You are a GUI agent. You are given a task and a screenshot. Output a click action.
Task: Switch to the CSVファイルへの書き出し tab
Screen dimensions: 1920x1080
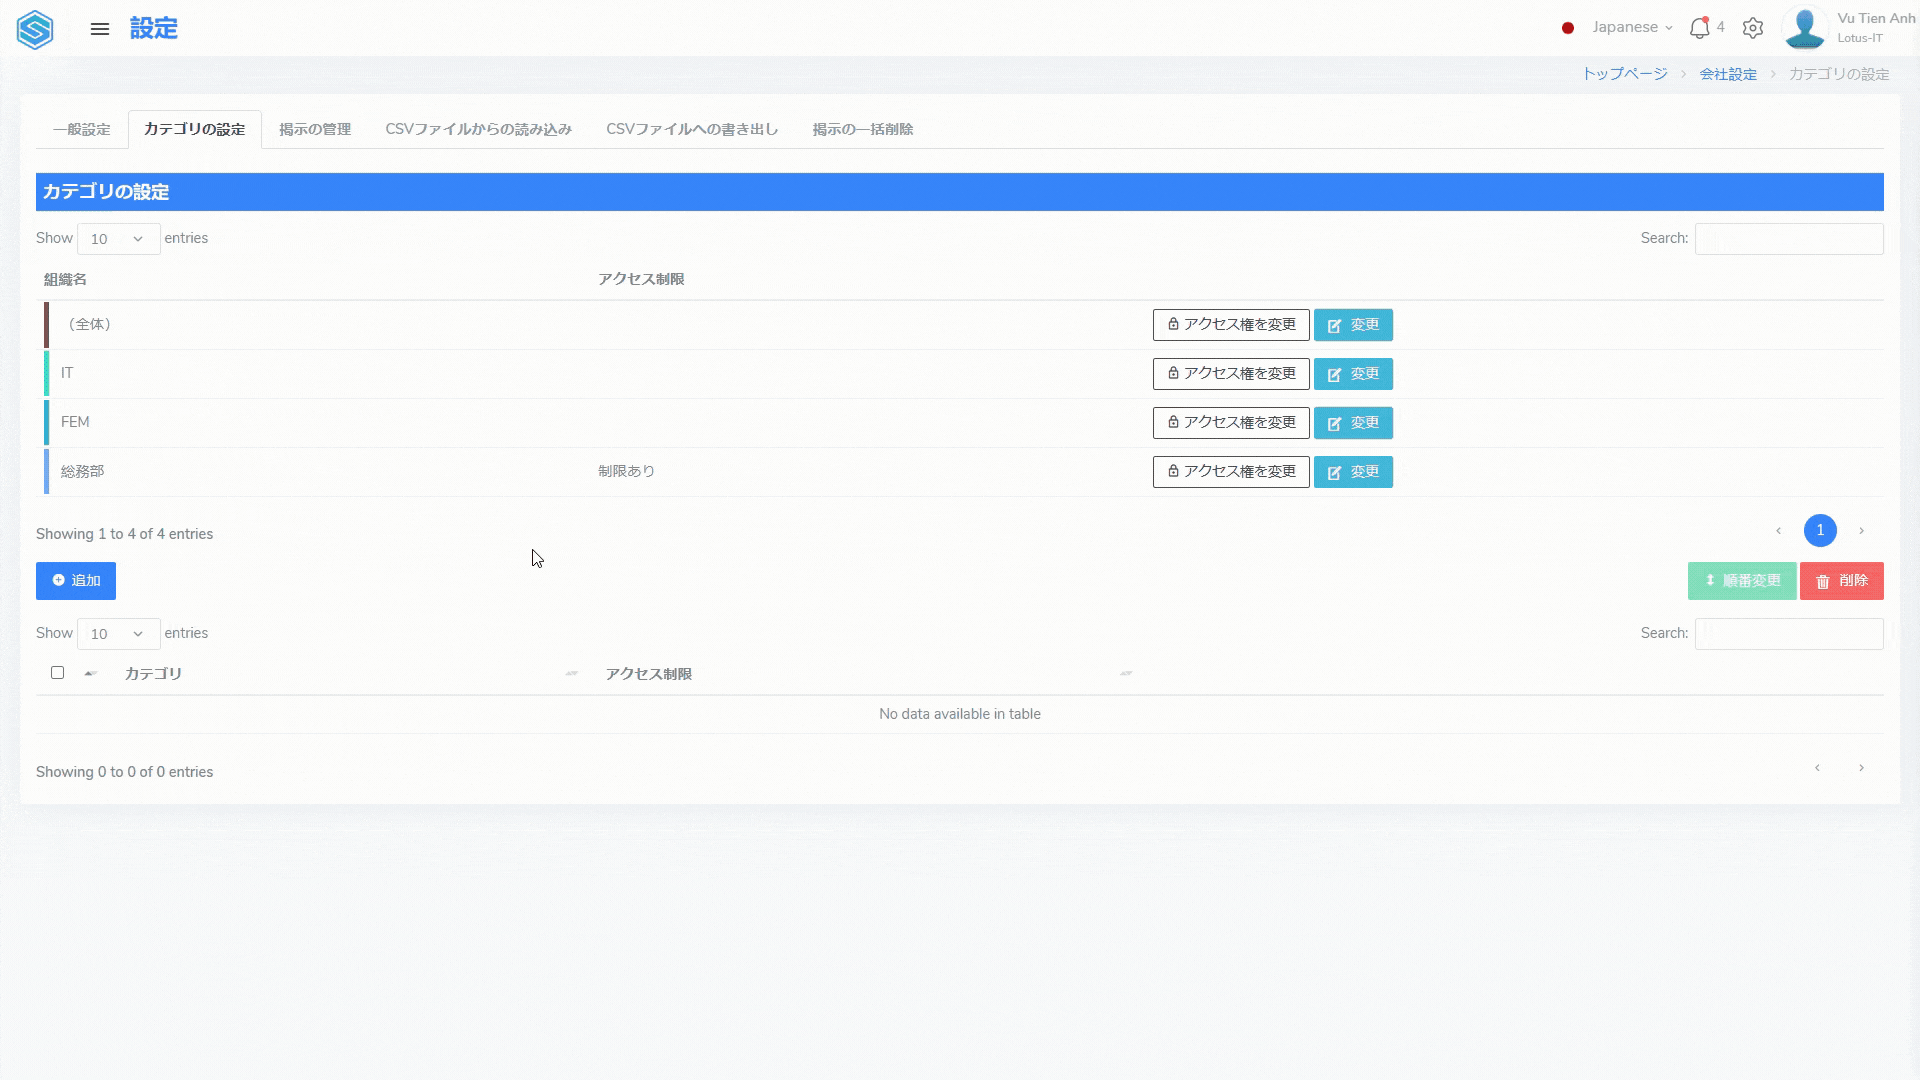(x=692, y=129)
